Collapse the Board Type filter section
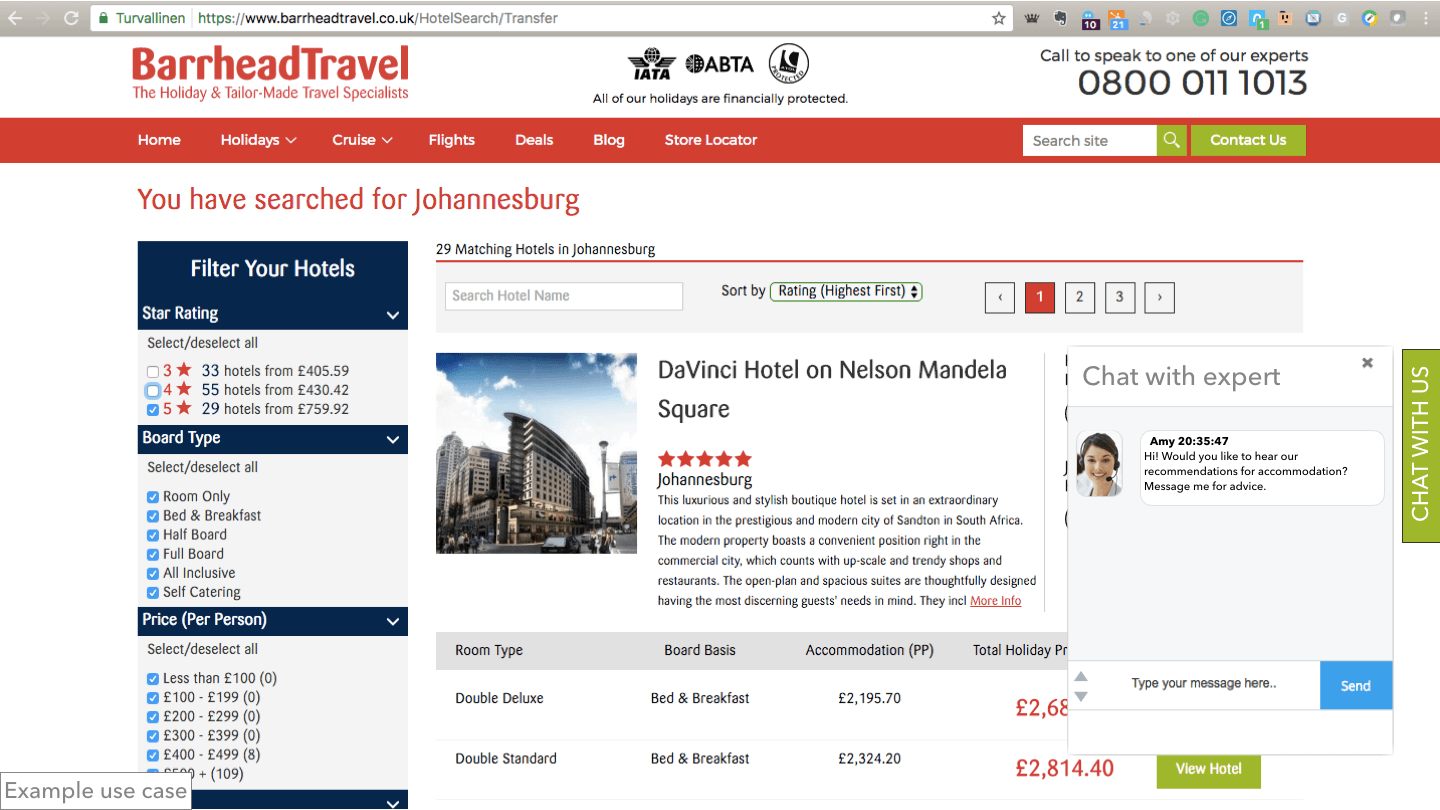Screen dimensions: 1440x810 (392, 439)
